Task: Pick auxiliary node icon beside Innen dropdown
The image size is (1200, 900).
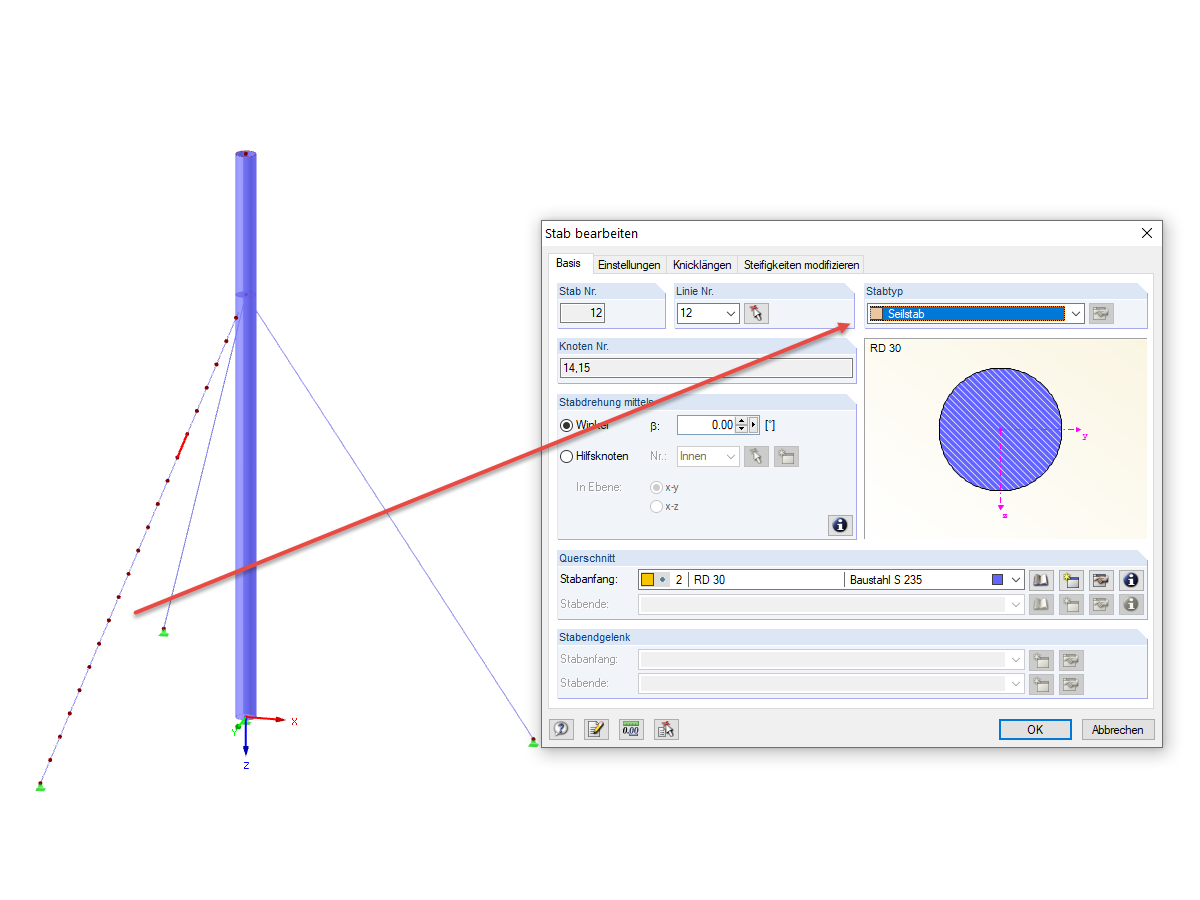Action: (x=756, y=456)
